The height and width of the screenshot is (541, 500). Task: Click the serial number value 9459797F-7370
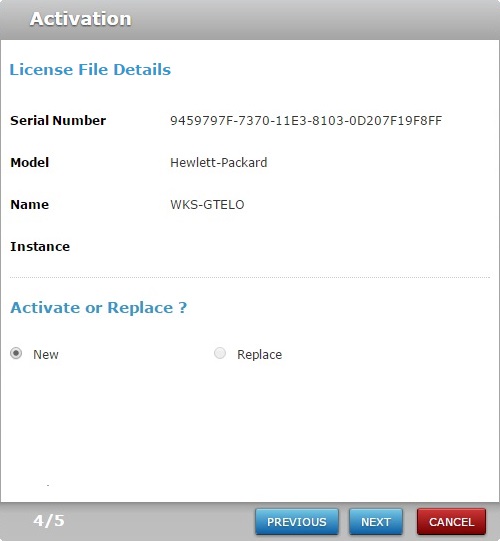(x=306, y=121)
